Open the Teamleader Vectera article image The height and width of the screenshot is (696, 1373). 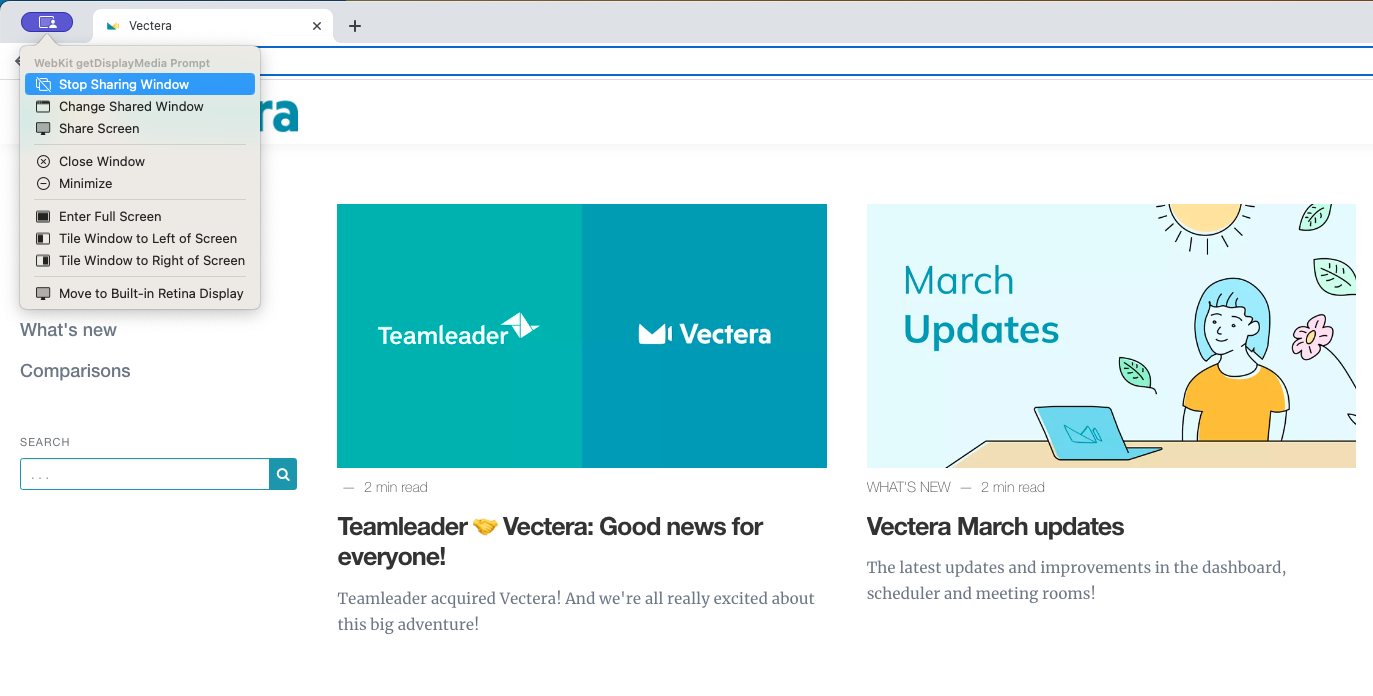(x=582, y=336)
